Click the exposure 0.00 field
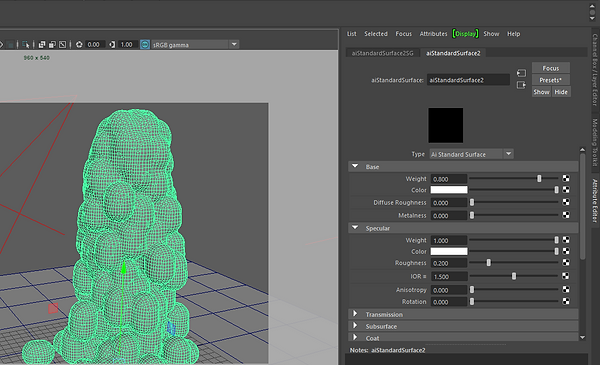This screenshot has height=365, width=600. point(95,44)
